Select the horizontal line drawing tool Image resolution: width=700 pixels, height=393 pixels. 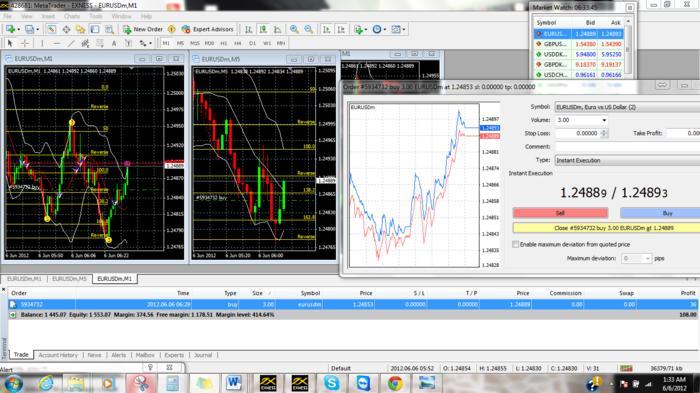[56, 43]
